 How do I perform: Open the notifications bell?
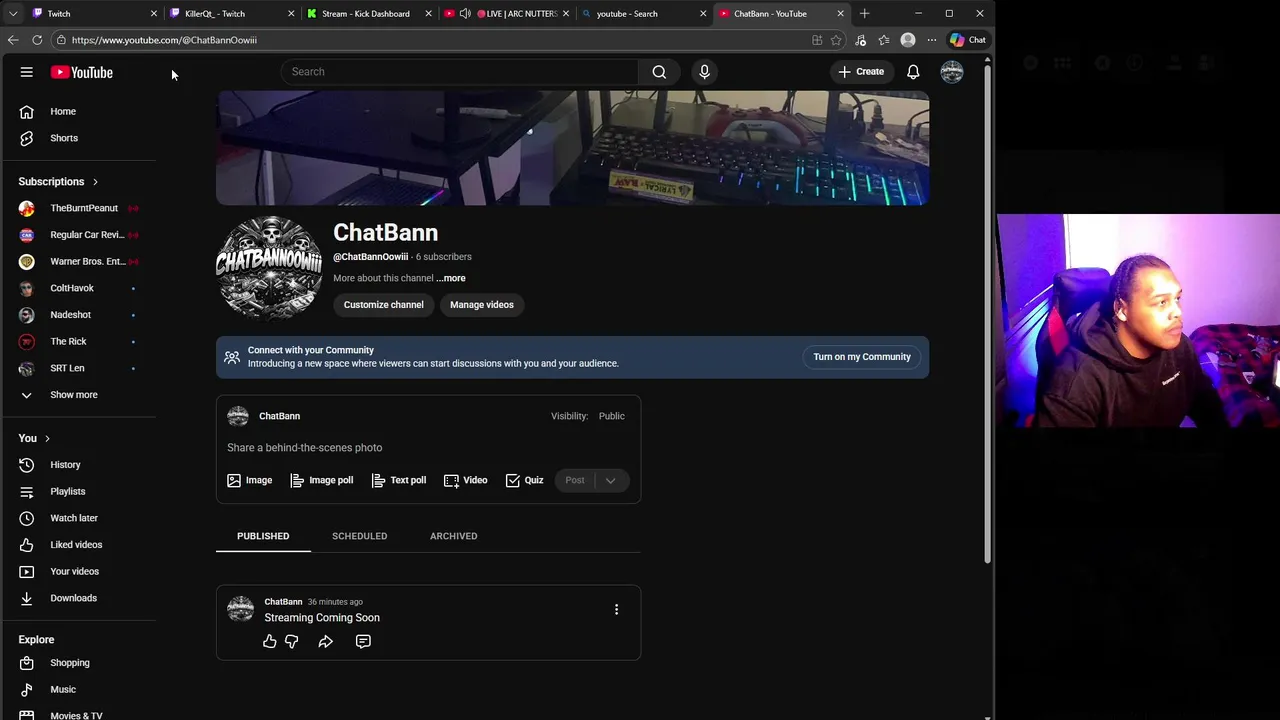(x=913, y=72)
